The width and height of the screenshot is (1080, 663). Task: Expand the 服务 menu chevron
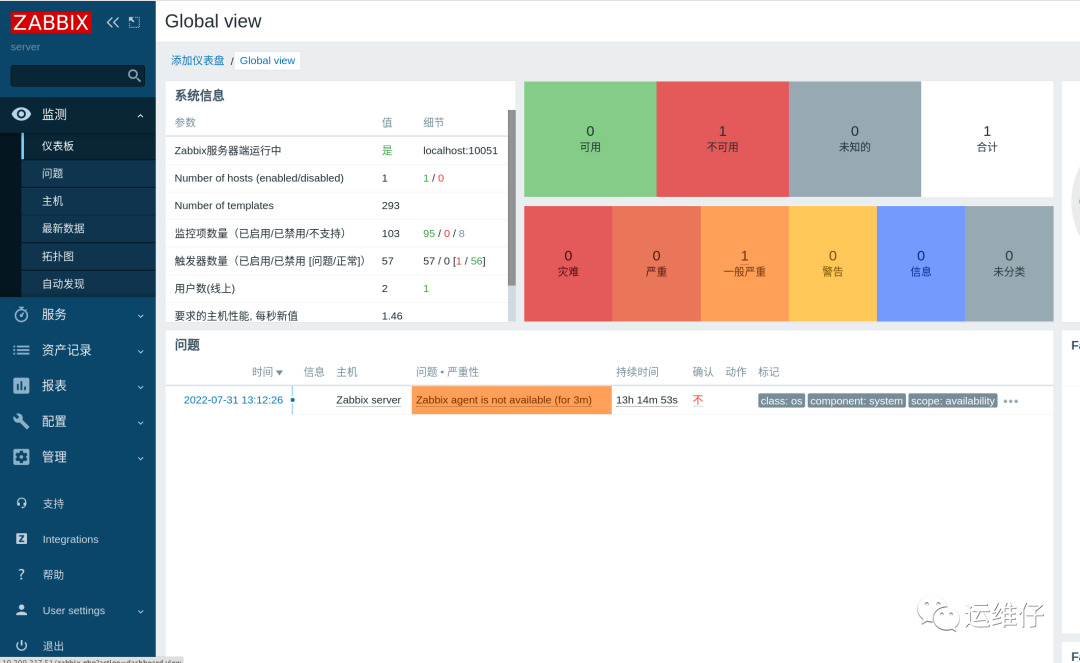coord(141,316)
